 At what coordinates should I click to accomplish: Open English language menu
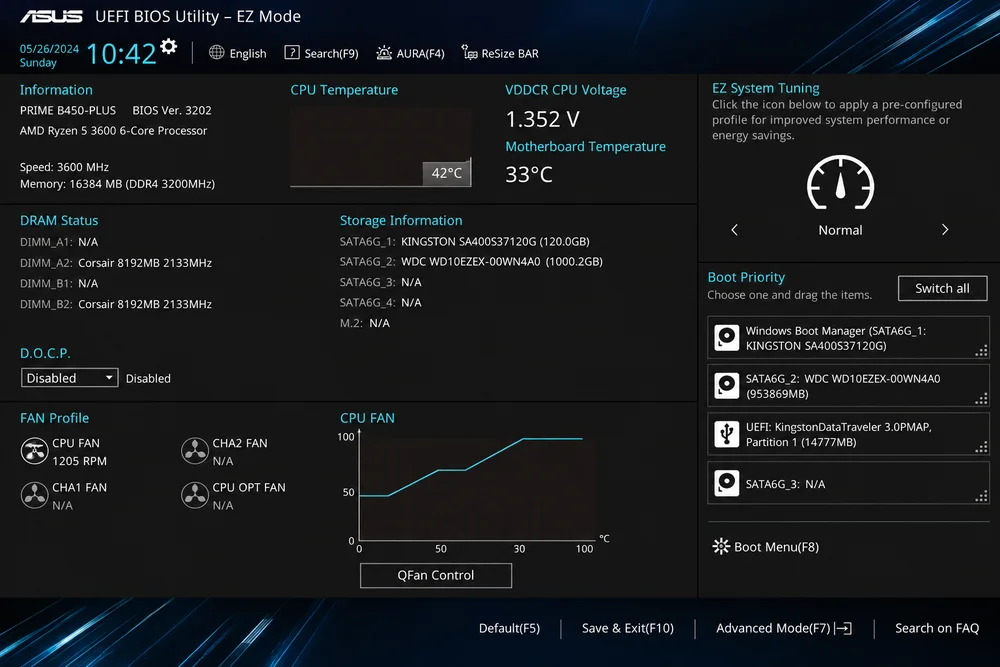[237, 53]
